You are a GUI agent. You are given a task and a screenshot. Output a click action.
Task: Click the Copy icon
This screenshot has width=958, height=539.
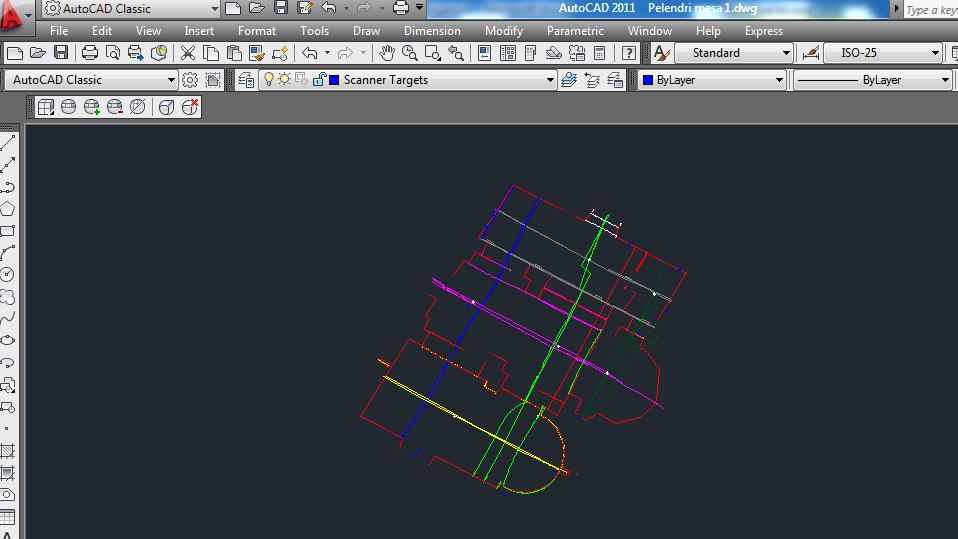[211, 53]
